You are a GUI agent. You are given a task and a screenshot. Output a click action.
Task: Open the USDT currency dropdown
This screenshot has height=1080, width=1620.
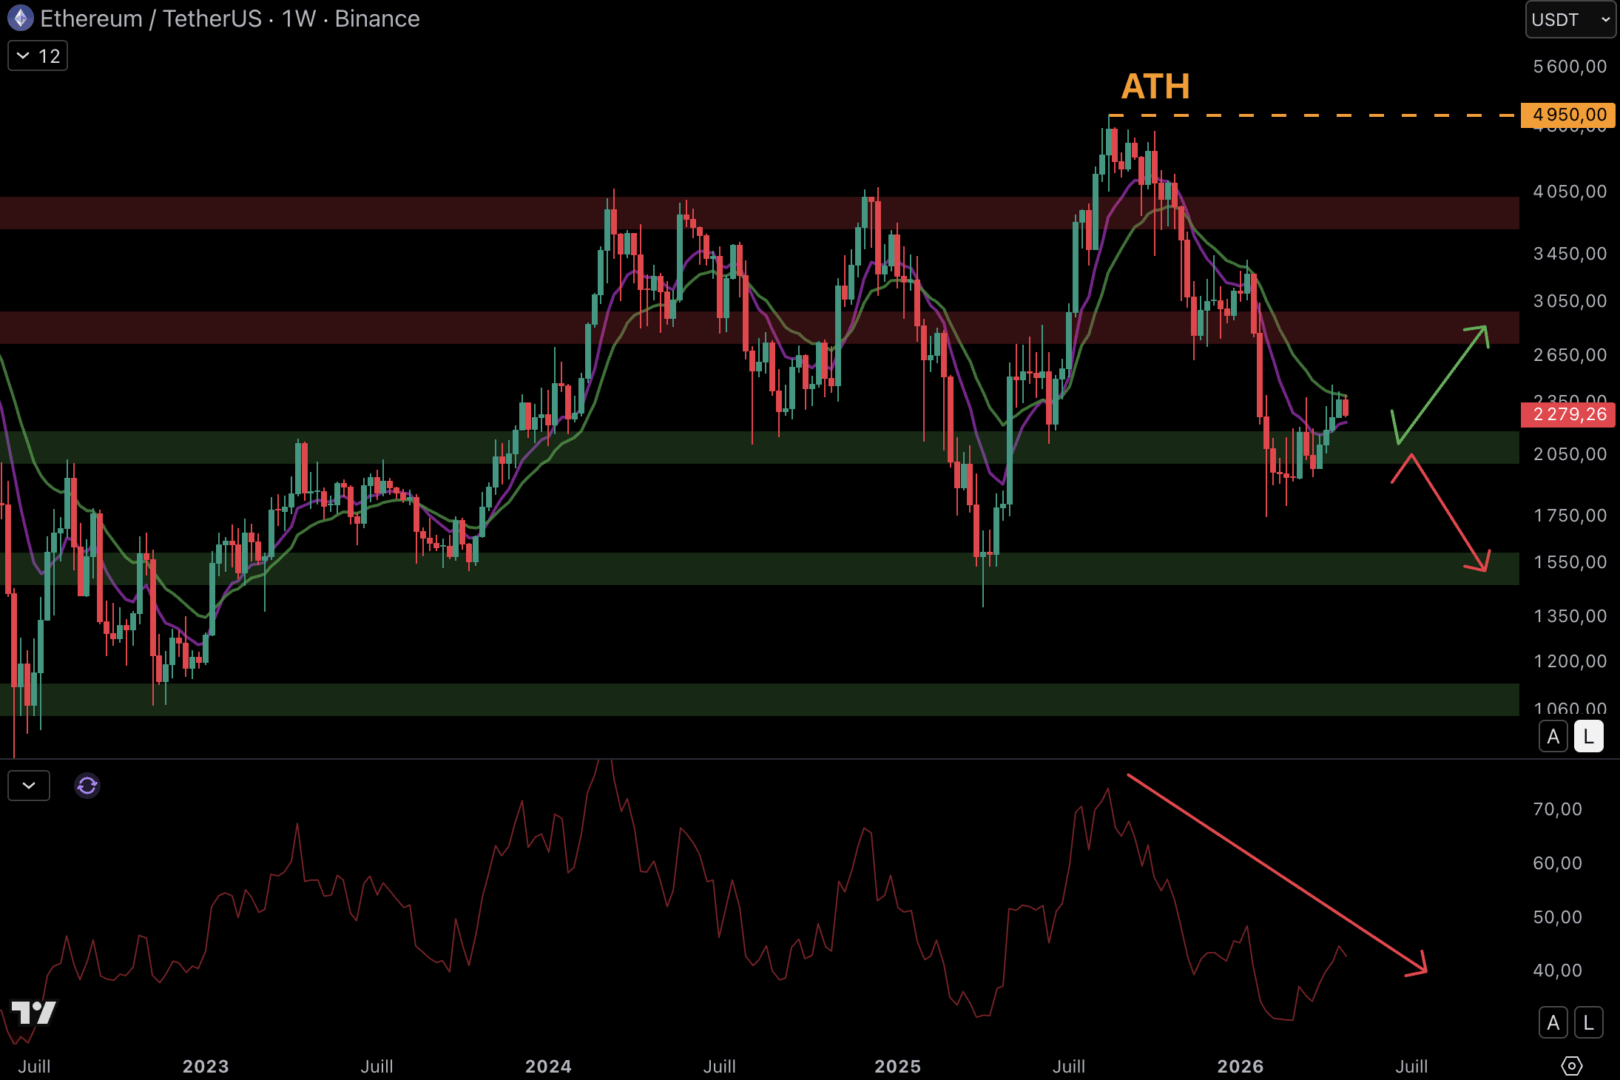[x=1570, y=20]
